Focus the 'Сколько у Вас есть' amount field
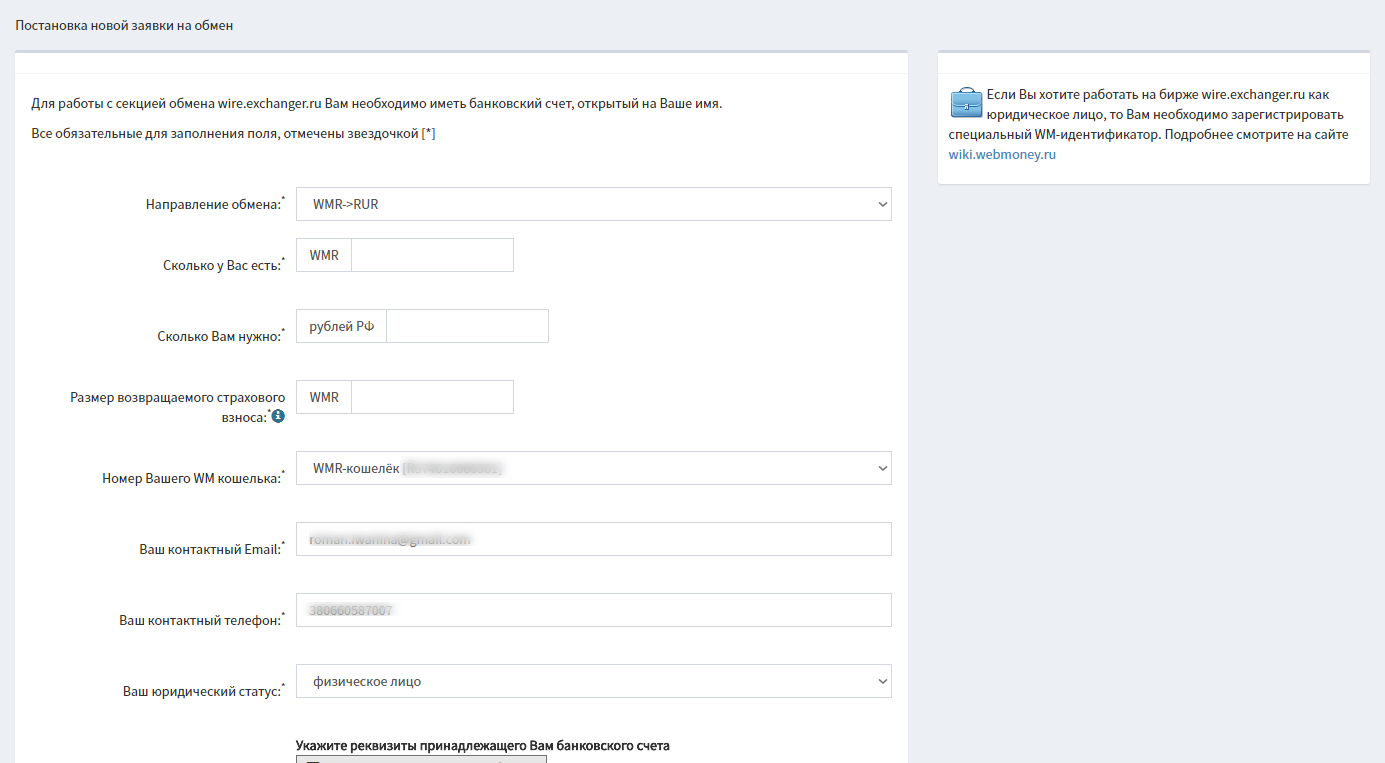The image size is (1385, 763). (432, 255)
